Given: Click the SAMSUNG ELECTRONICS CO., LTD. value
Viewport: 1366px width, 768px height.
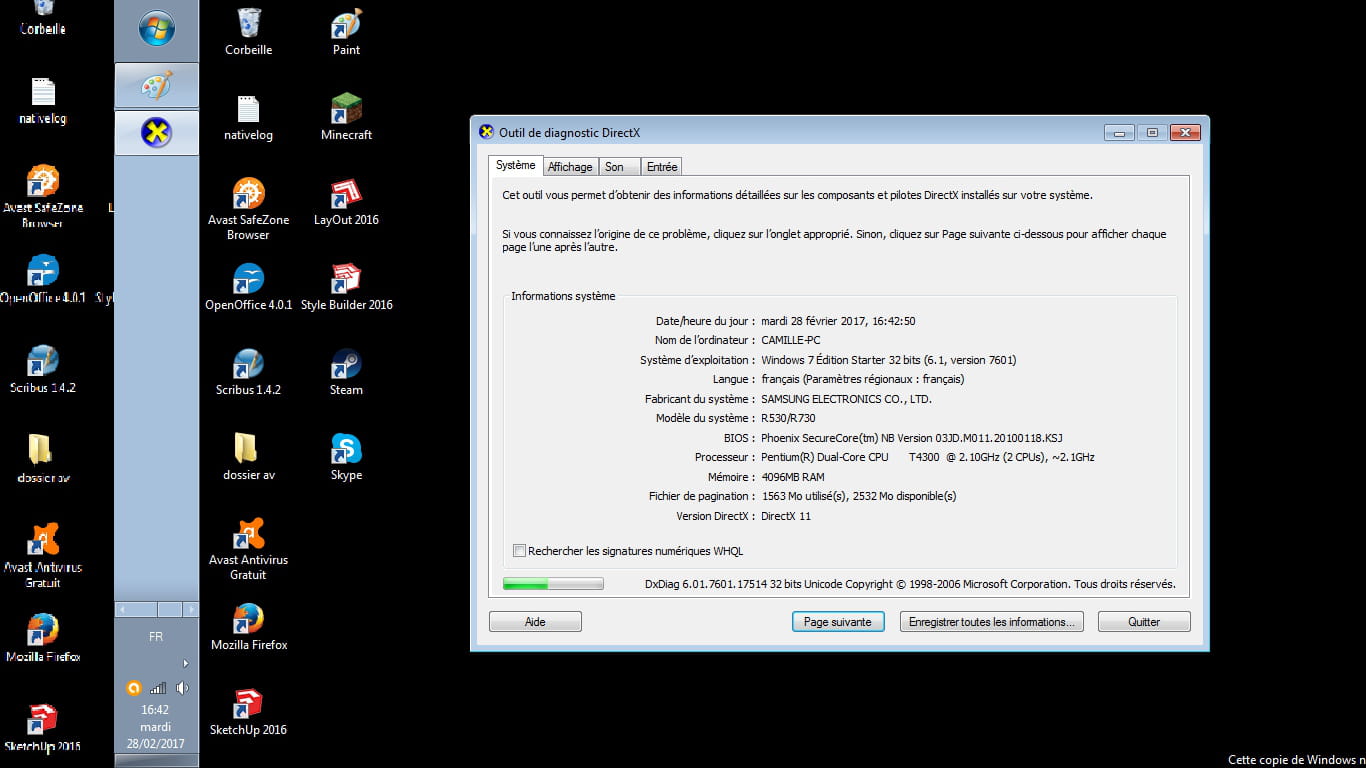Looking at the screenshot, I should [846, 399].
